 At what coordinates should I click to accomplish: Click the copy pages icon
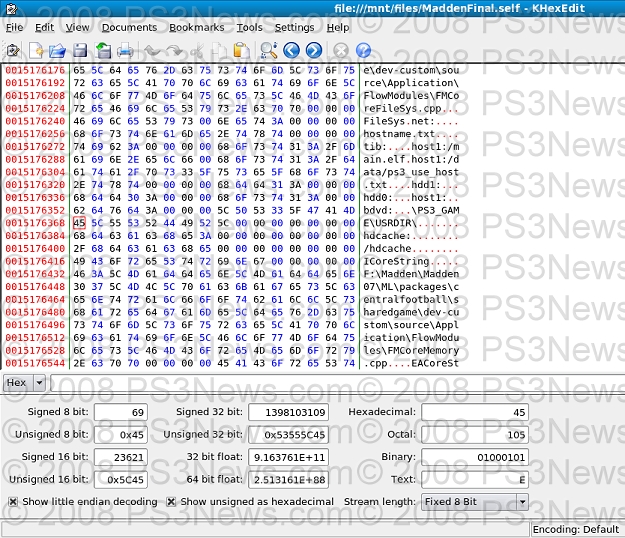coord(219,51)
